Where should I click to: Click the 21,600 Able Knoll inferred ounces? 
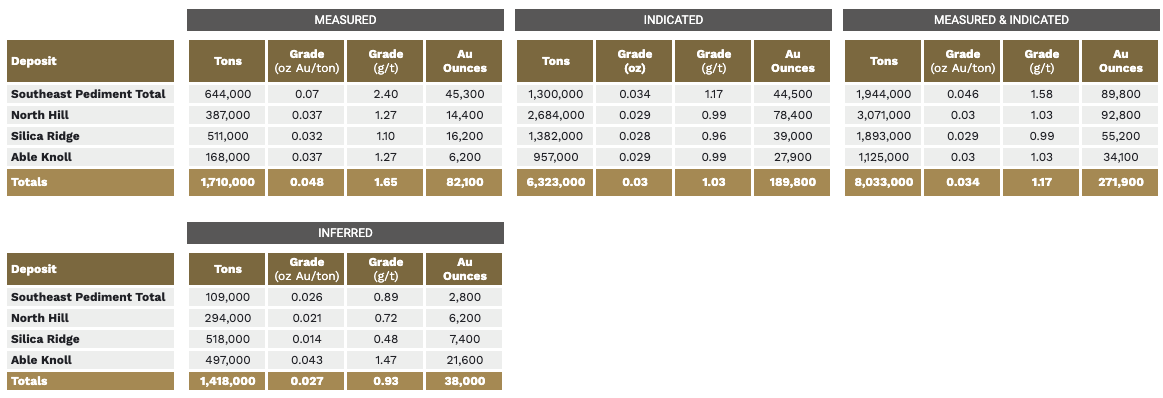(464, 359)
